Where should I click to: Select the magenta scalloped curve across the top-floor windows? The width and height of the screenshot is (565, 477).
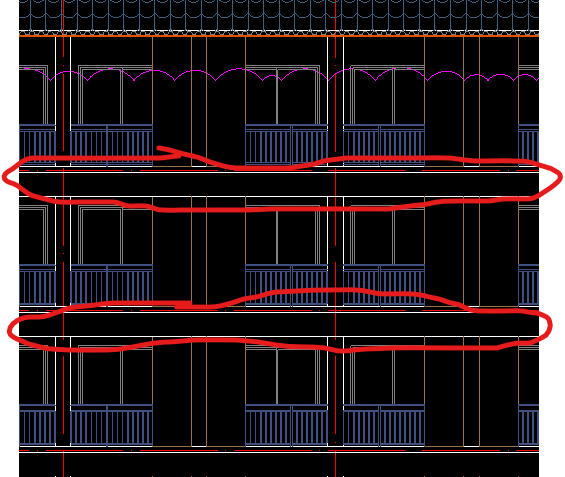(279, 74)
